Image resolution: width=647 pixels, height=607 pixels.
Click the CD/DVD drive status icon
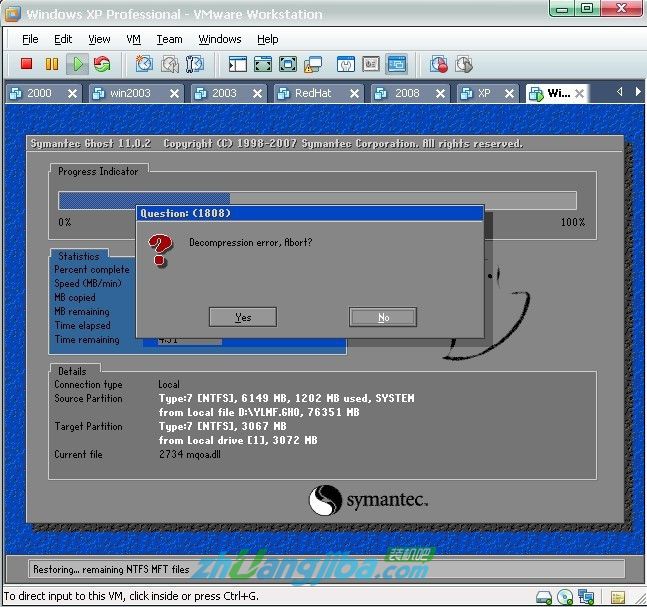pyautogui.click(x=566, y=597)
